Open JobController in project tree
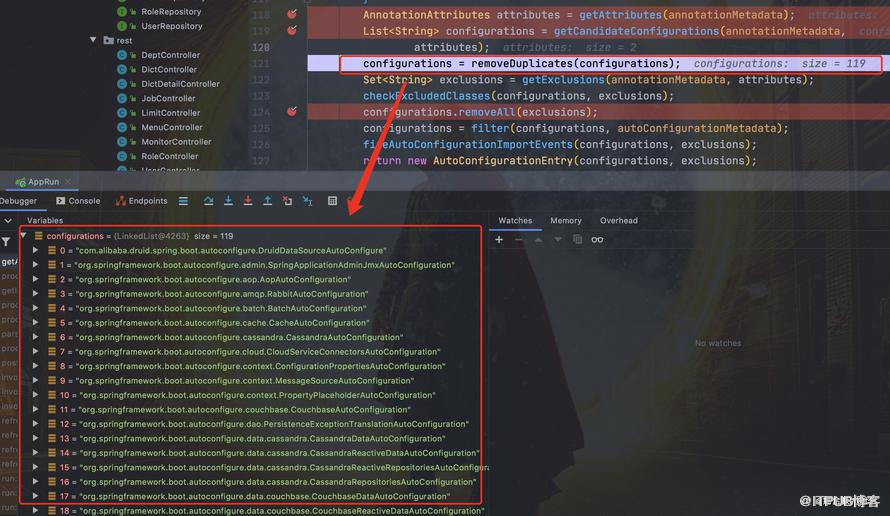 click(168, 98)
